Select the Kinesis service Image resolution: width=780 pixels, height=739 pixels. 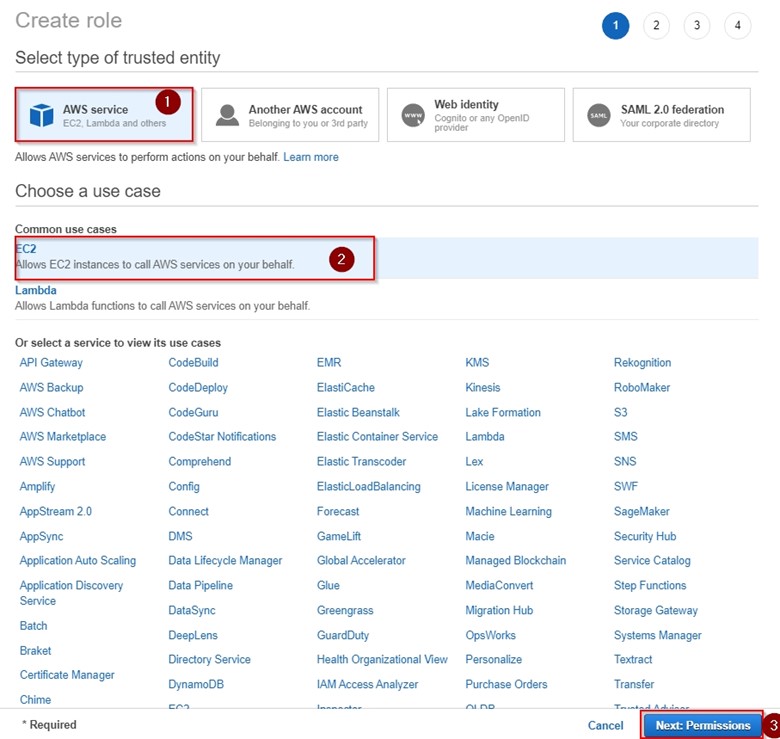[x=483, y=387]
